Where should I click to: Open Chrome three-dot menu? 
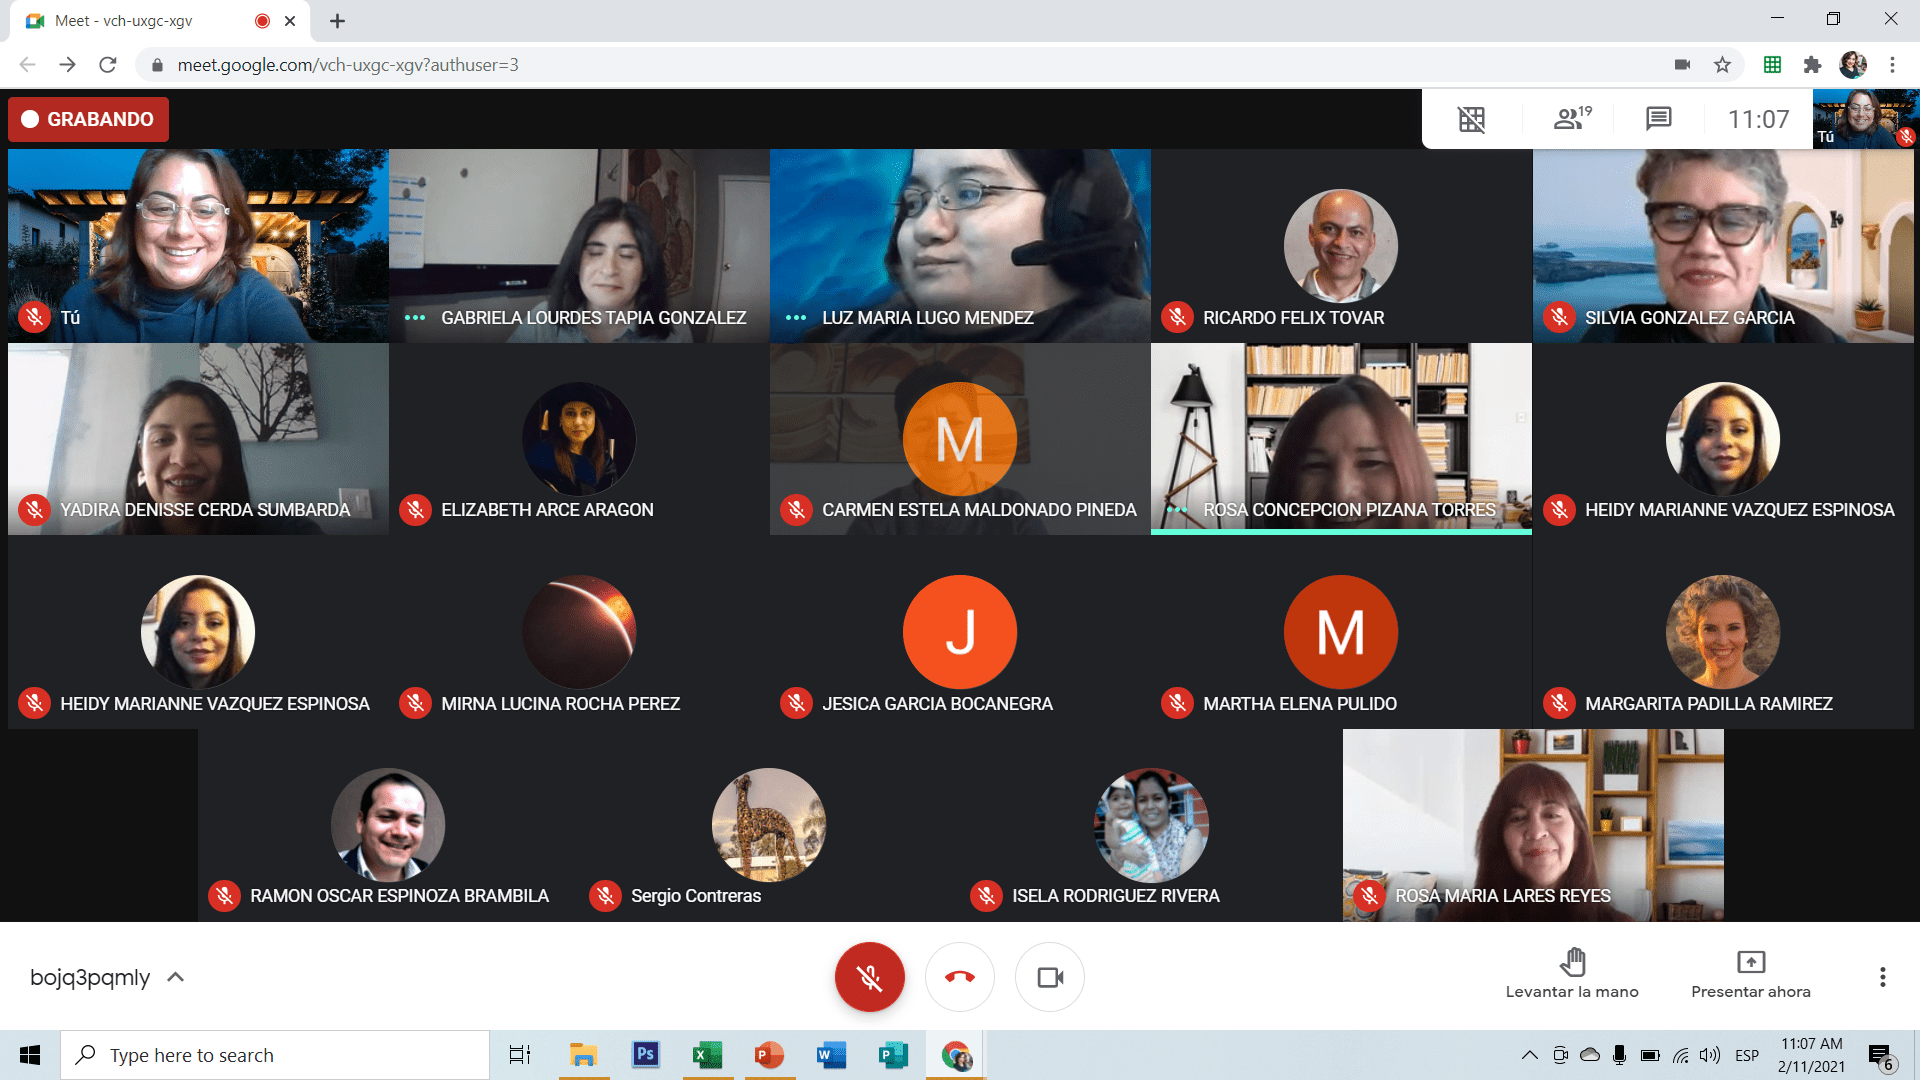1892,65
